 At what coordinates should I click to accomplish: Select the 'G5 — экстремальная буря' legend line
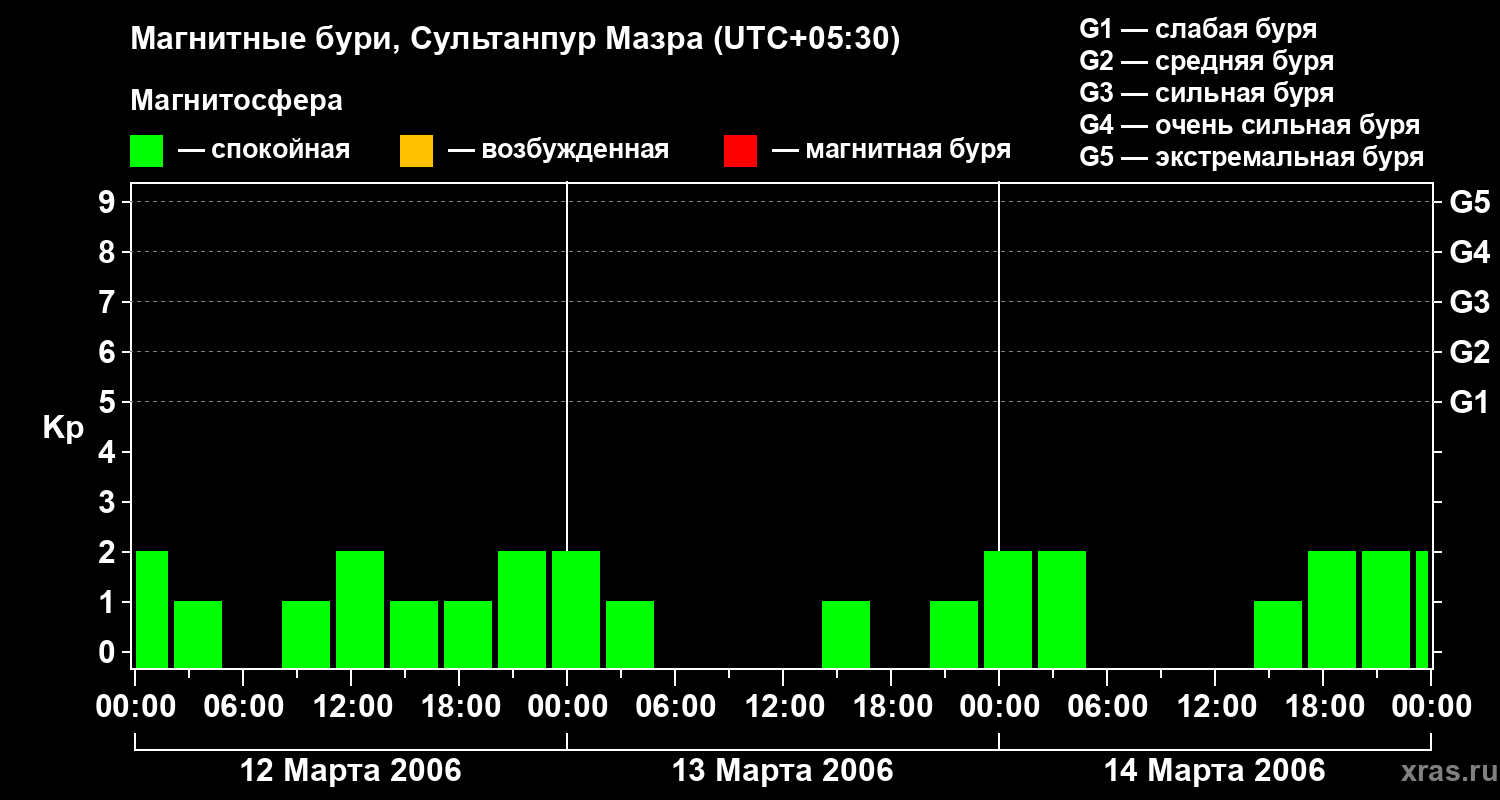click(1252, 157)
